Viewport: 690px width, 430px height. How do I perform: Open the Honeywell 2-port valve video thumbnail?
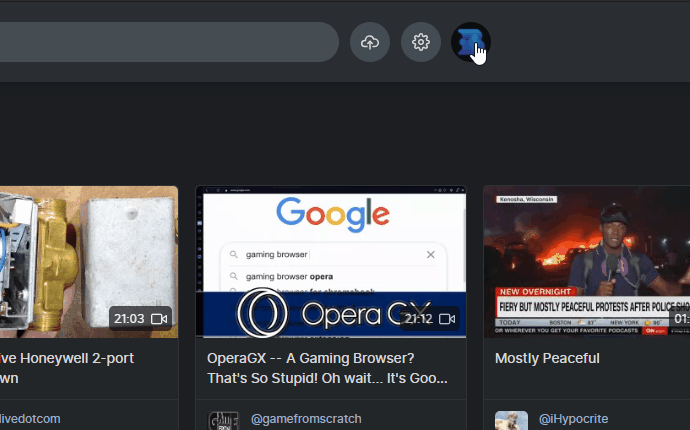pos(89,262)
